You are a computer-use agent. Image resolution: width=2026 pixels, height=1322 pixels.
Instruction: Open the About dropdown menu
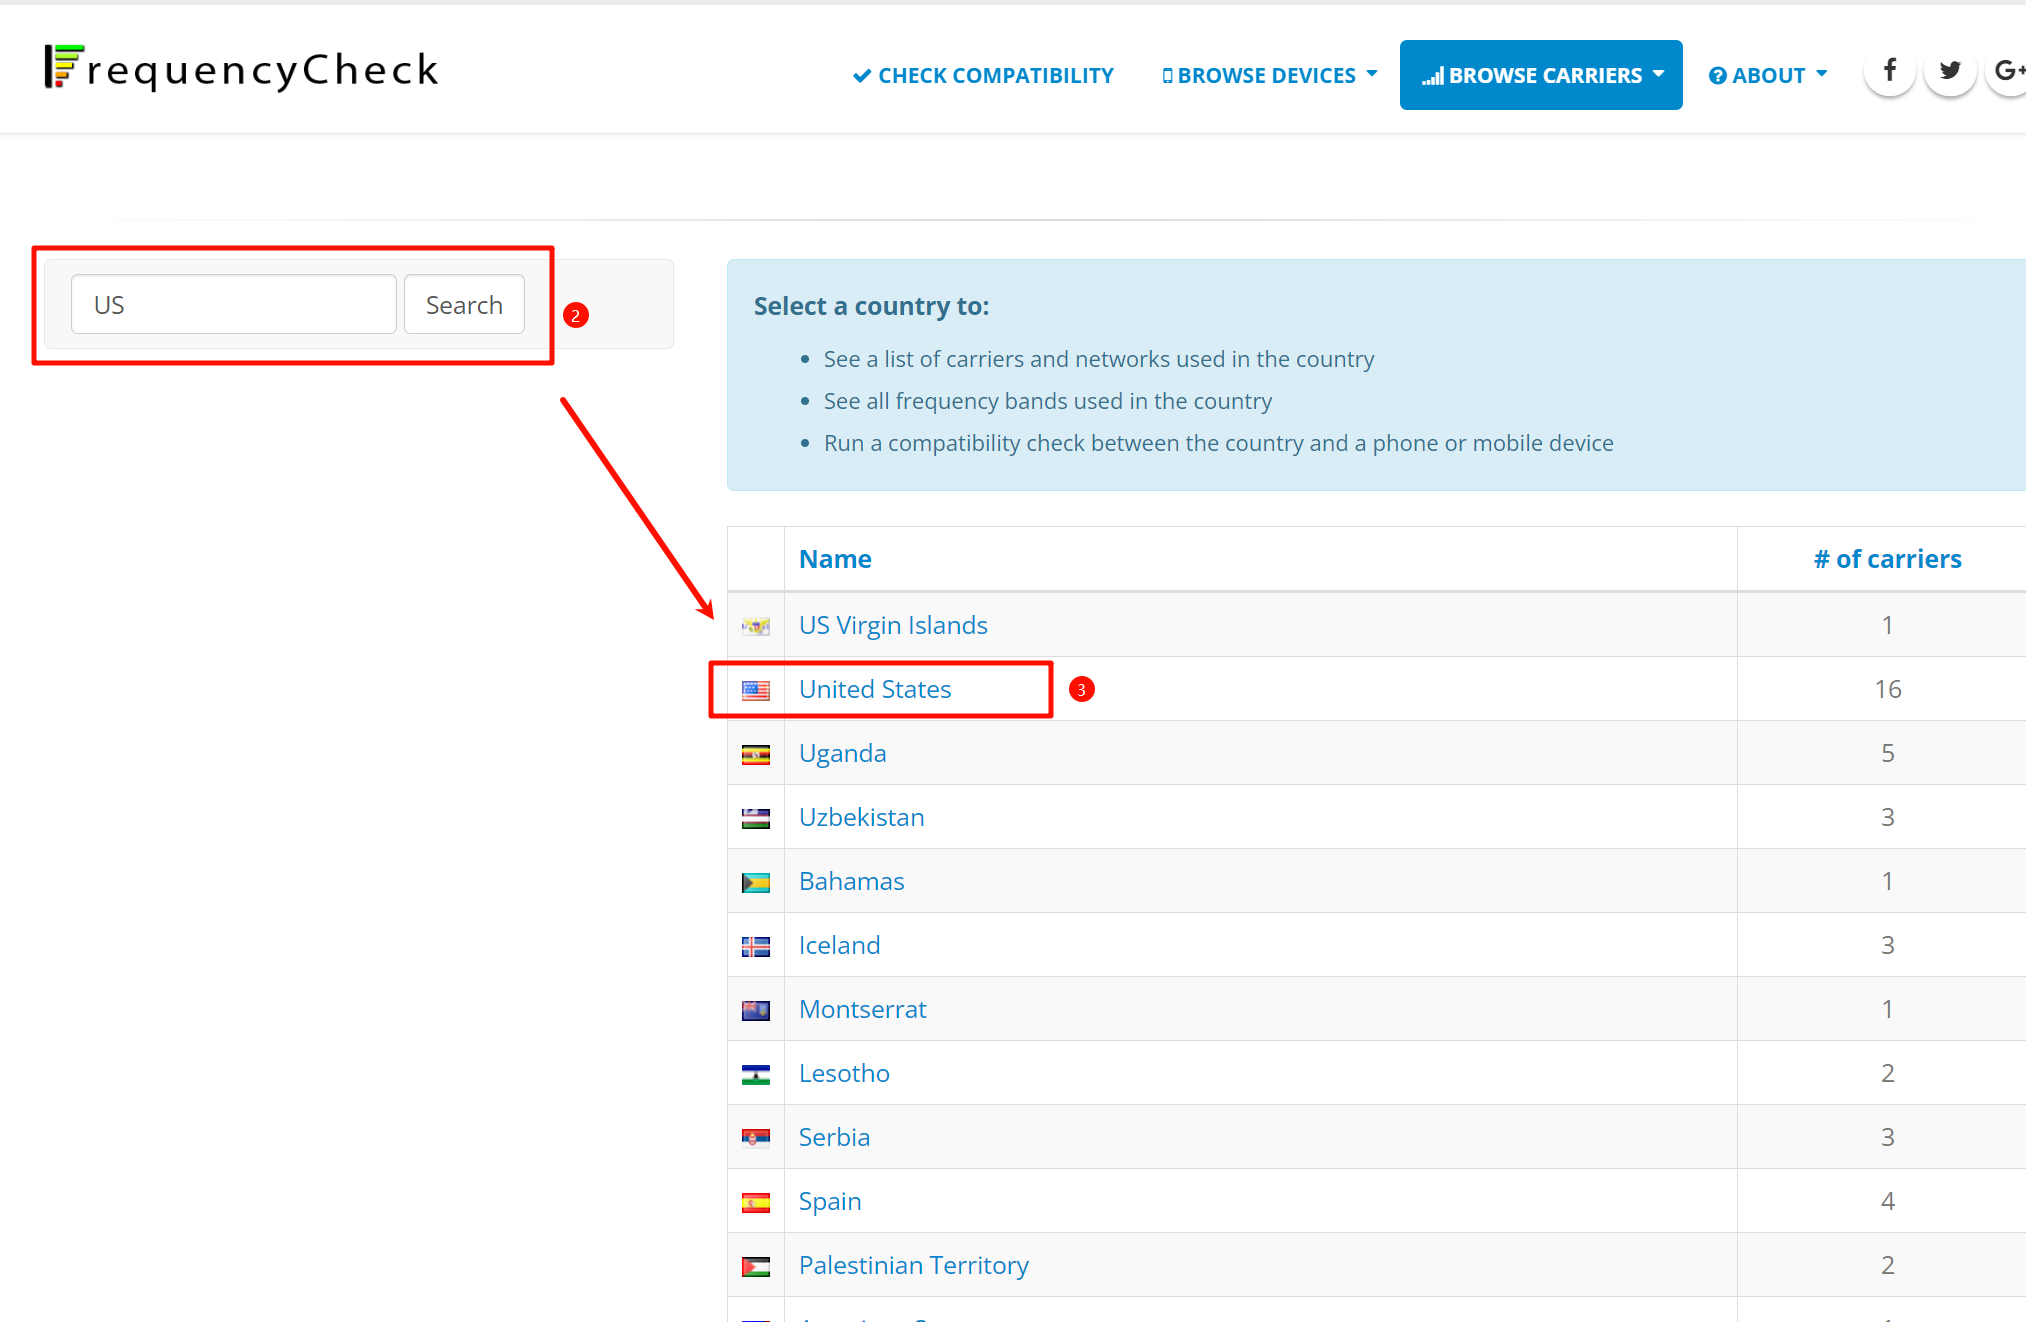pos(1767,75)
